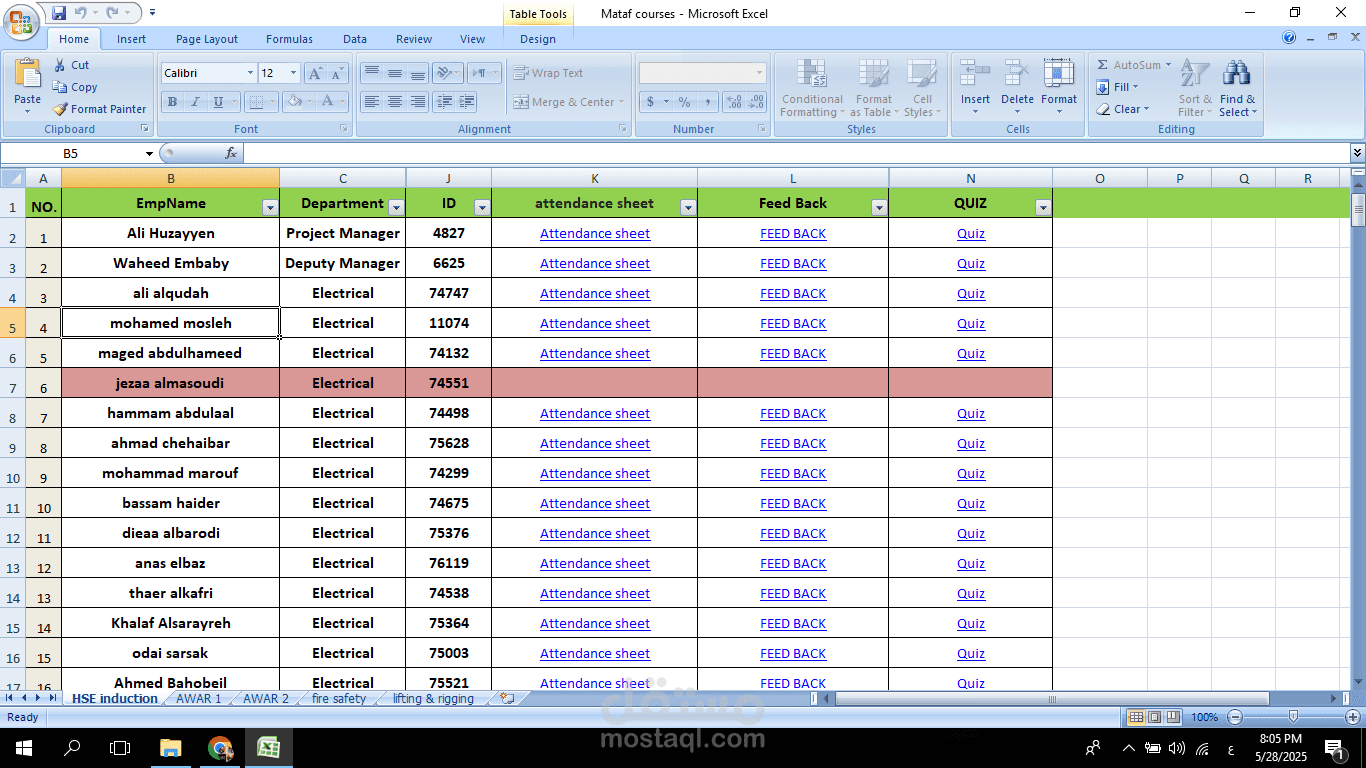1366x768 pixels.
Task: Open Windows taskbar search
Action: (x=72, y=747)
